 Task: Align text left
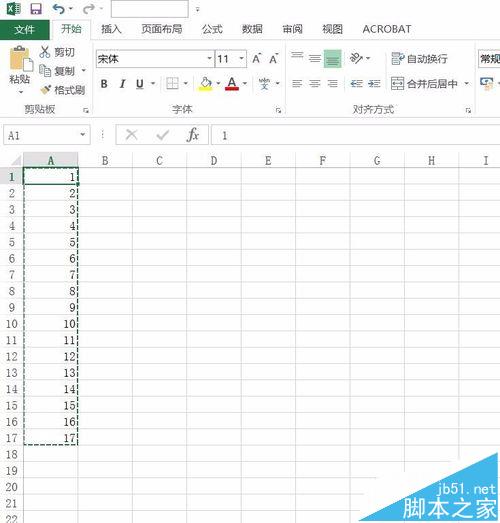[x=297, y=83]
